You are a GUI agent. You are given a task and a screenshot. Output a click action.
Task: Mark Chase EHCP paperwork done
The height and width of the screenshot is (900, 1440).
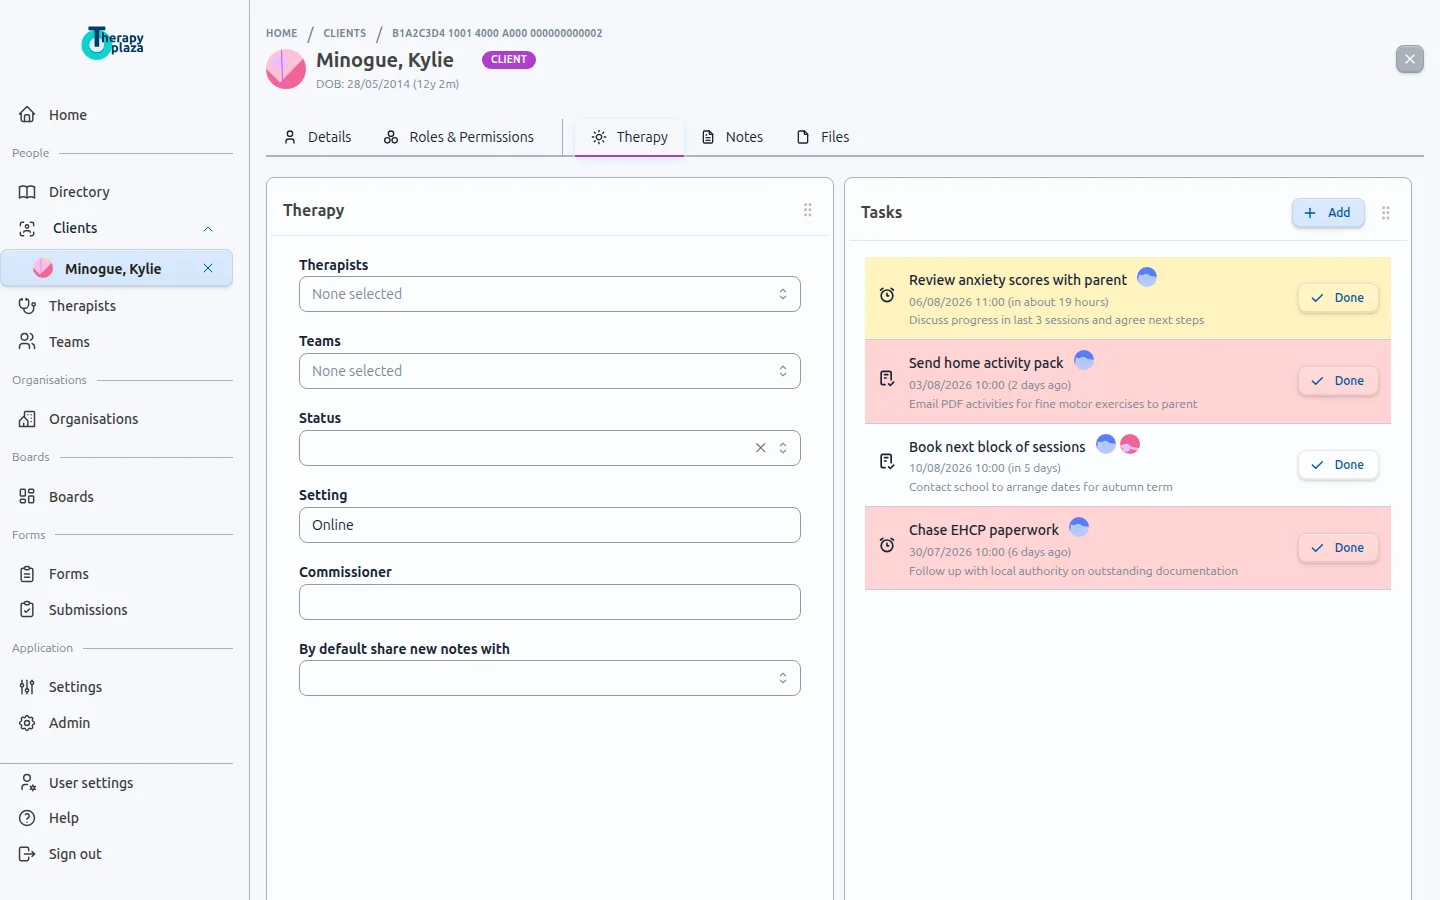(x=1338, y=548)
